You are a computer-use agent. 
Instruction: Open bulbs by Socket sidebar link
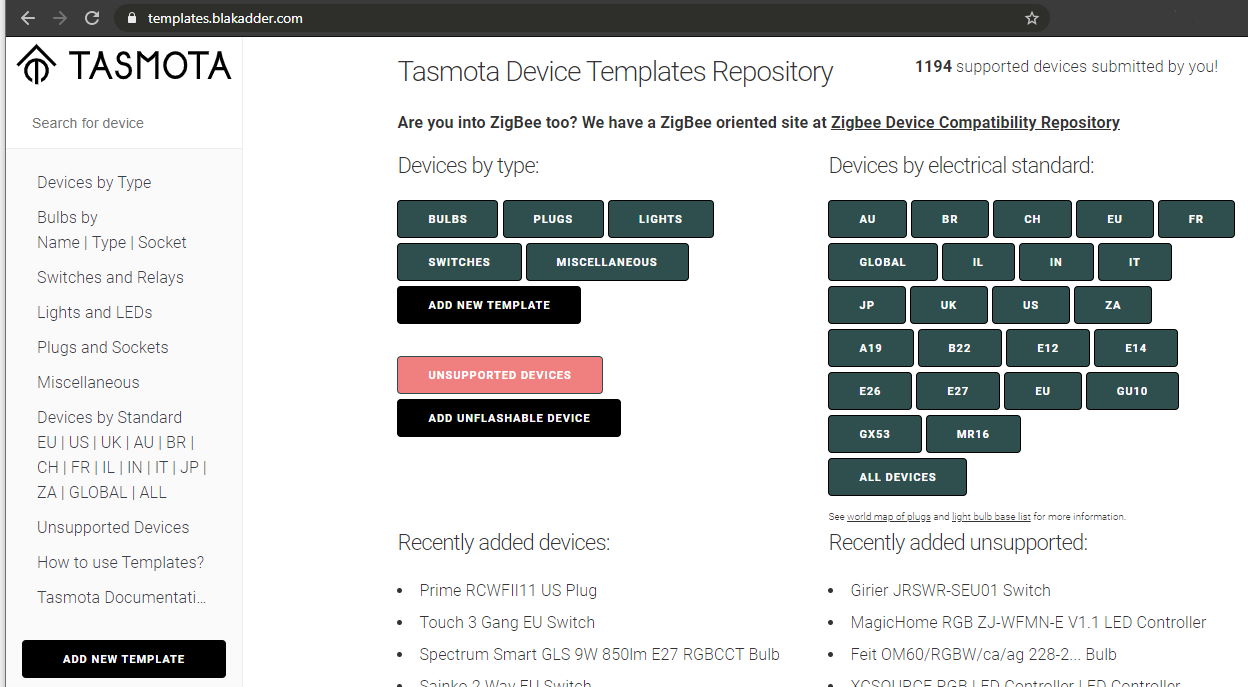[x=162, y=242]
